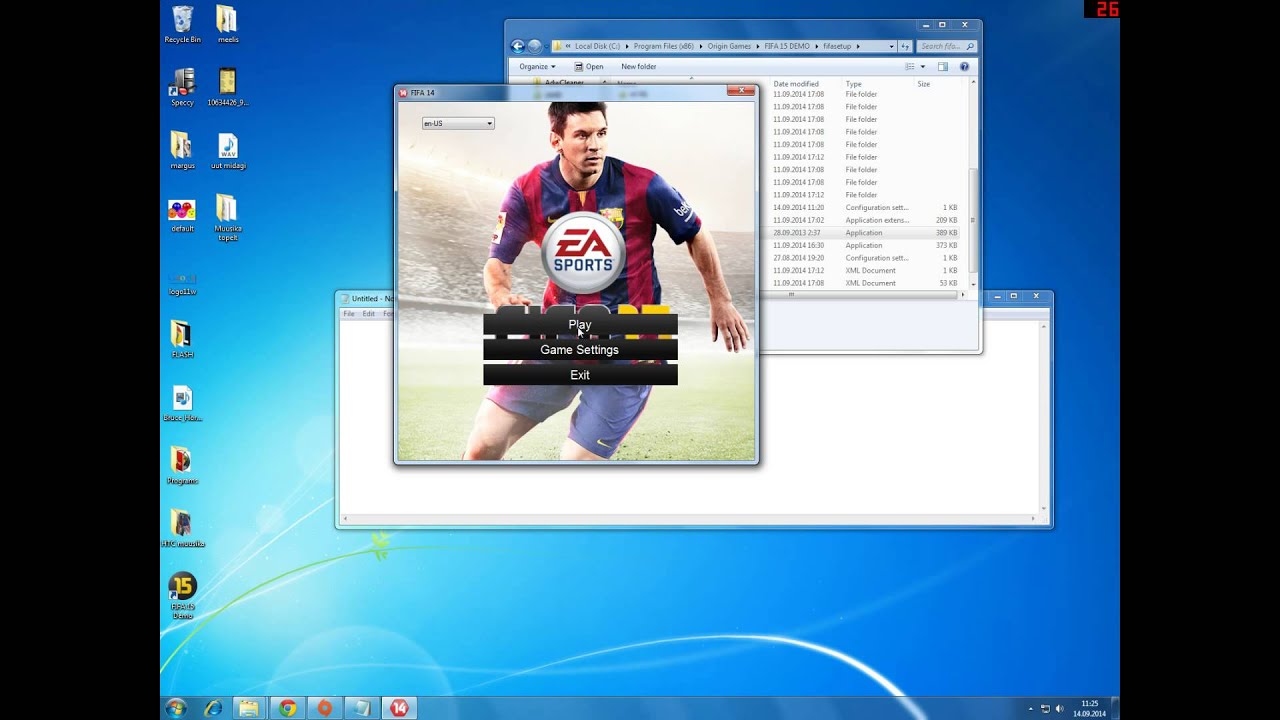Select the FIFA 14 taskbar button
The width and height of the screenshot is (1280, 720).
coord(400,708)
